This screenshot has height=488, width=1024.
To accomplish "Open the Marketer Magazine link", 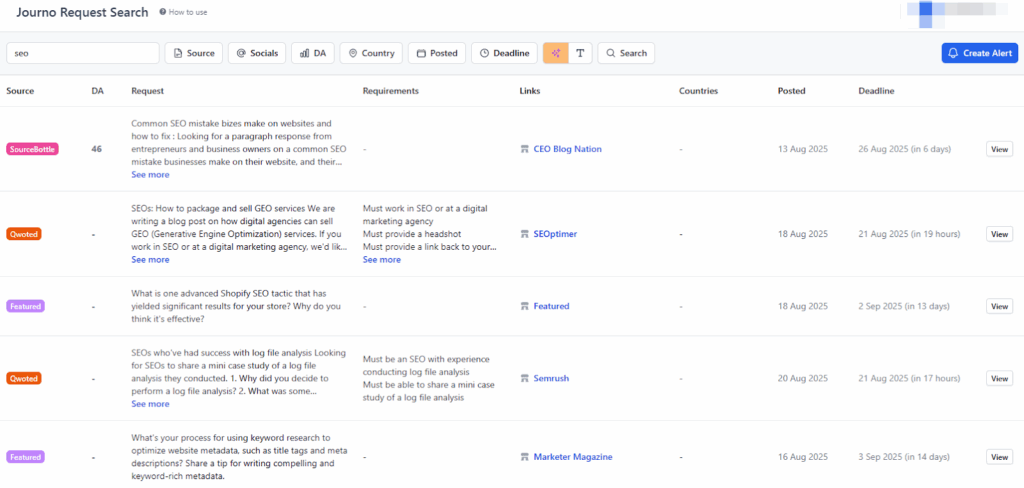I will 572,457.
